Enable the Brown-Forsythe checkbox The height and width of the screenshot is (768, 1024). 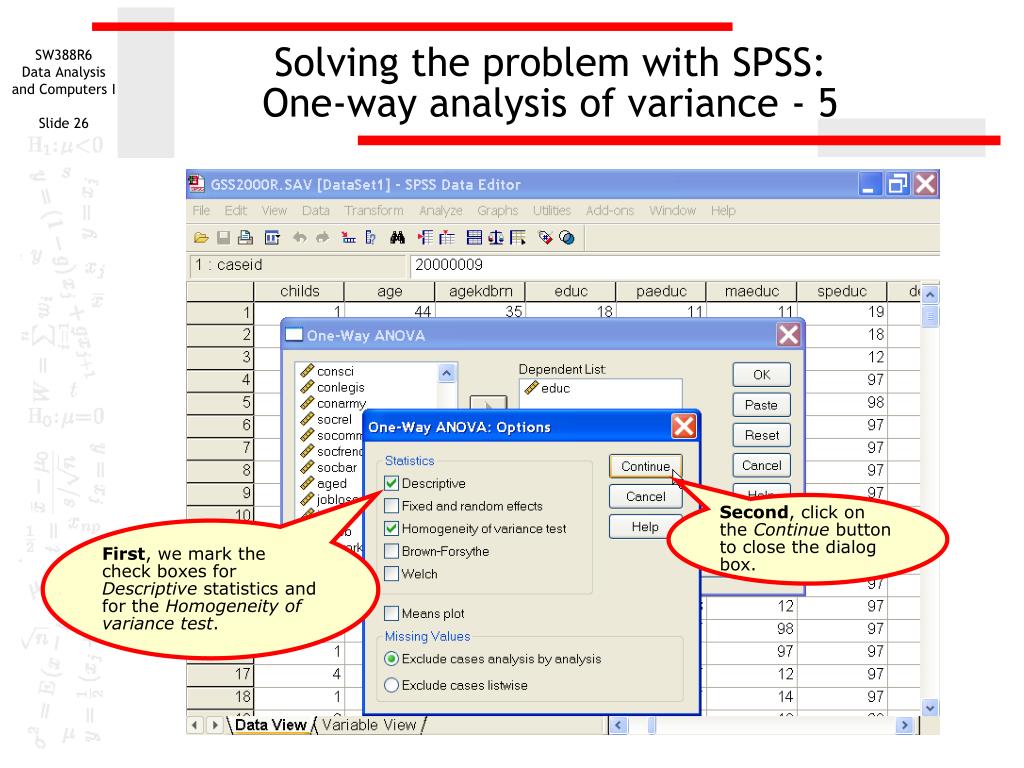[391, 551]
